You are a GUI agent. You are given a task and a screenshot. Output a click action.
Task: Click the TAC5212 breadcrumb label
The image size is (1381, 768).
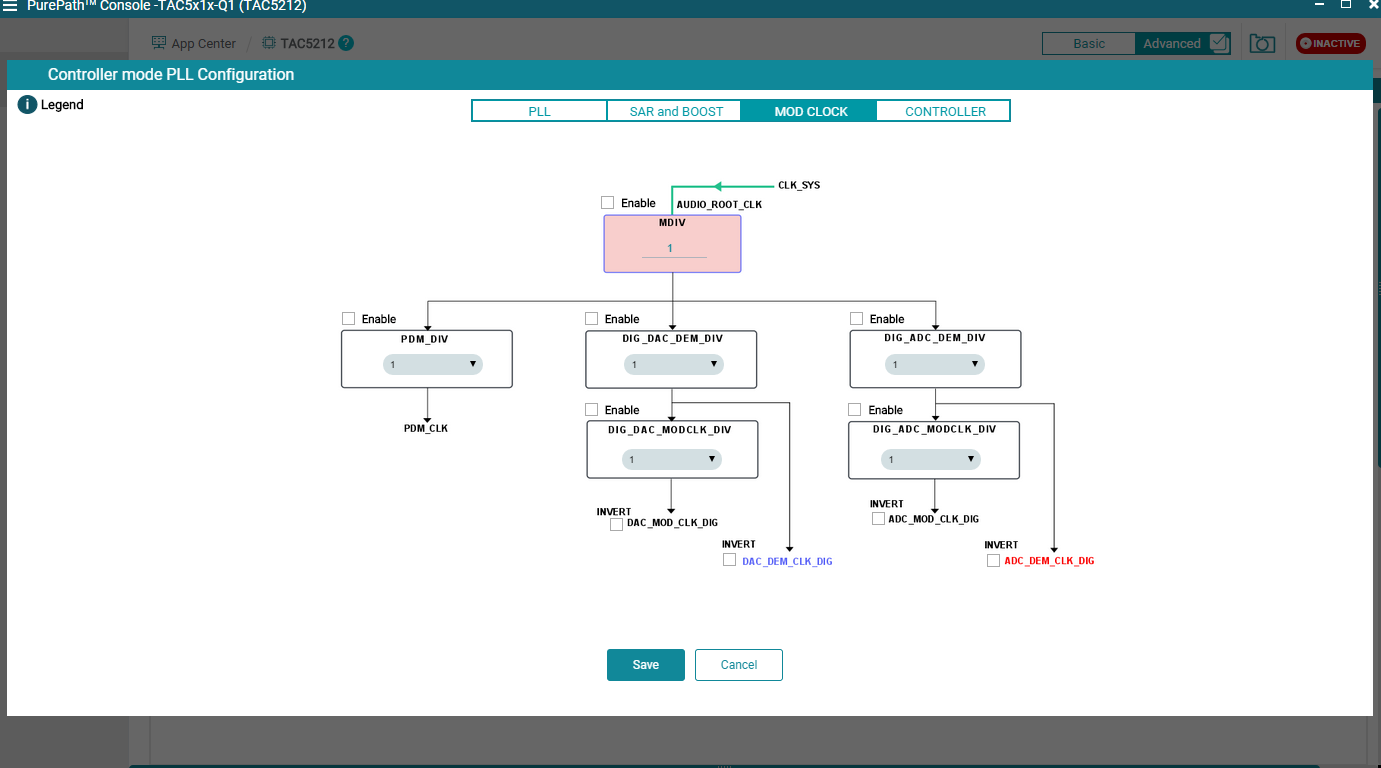click(307, 43)
